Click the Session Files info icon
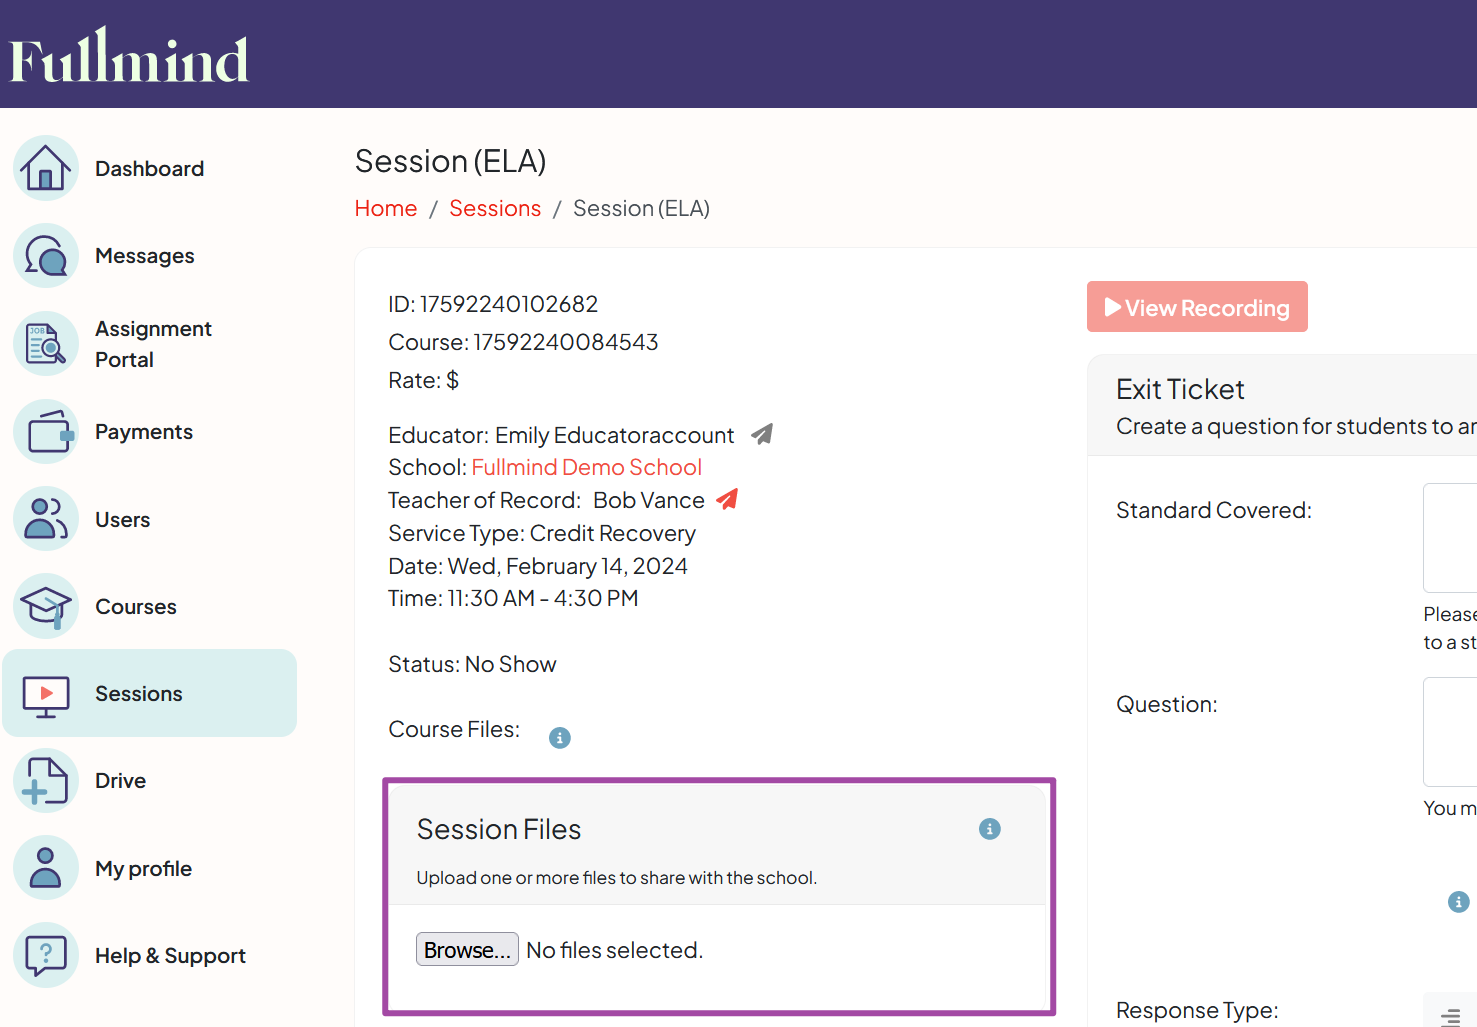Image resolution: width=1477 pixels, height=1027 pixels. tap(989, 829)
